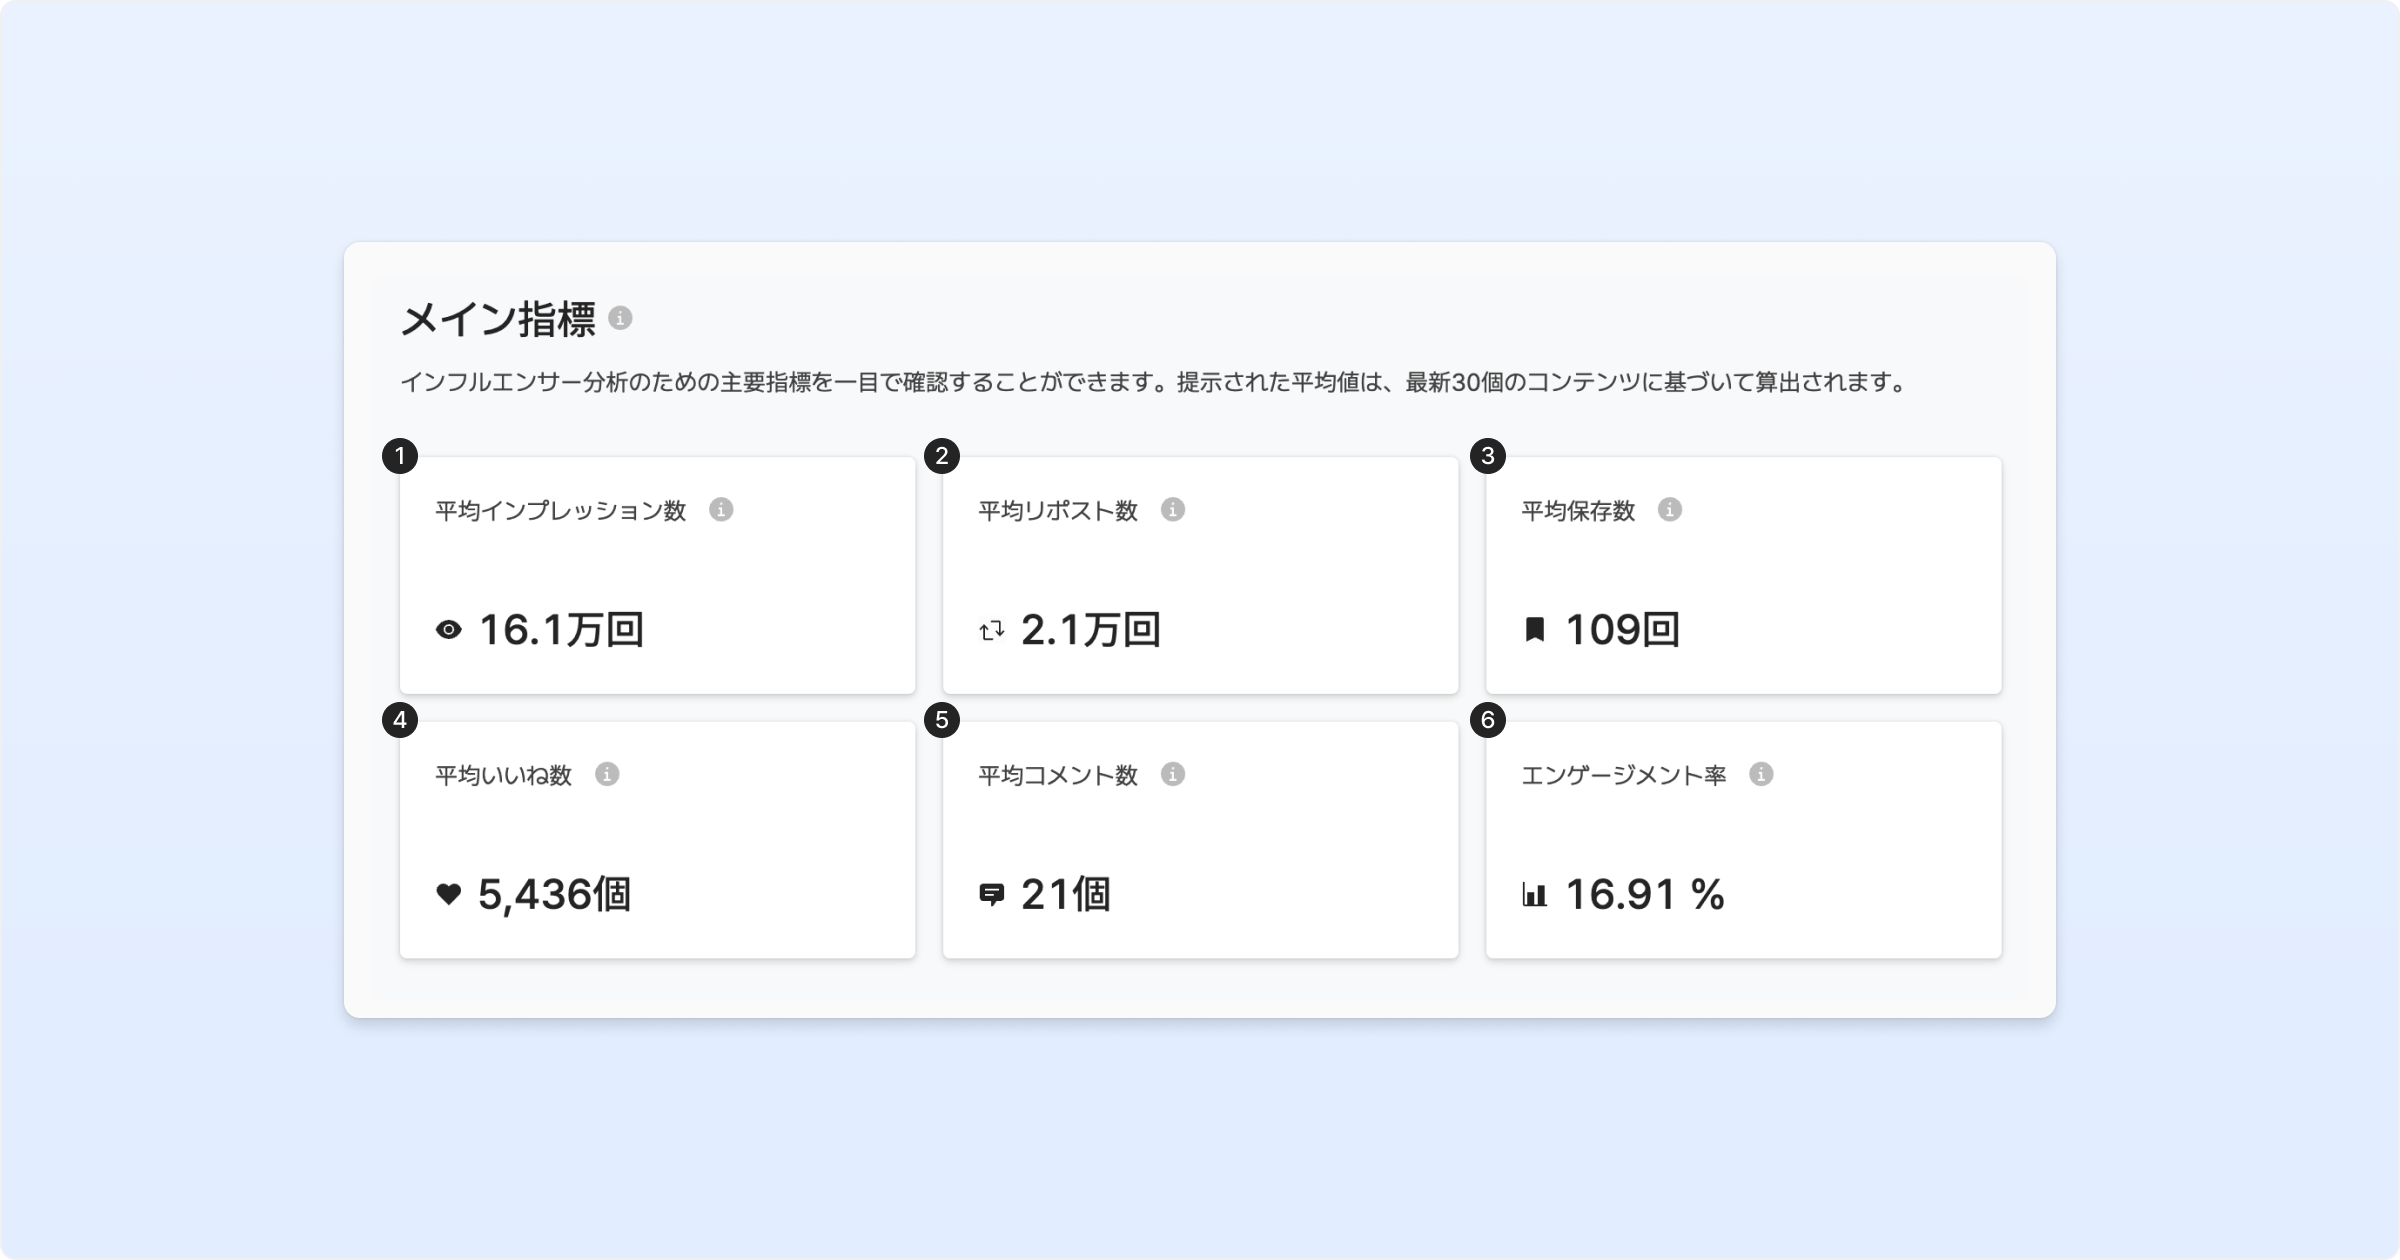Click the 16.91 % engagement value

pos(1644,894)
